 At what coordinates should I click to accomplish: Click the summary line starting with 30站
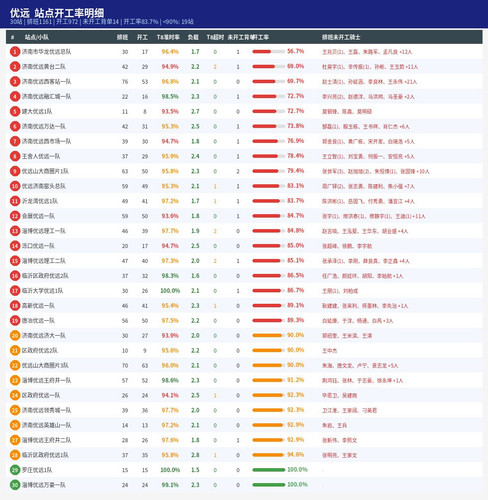coord(102,22)
